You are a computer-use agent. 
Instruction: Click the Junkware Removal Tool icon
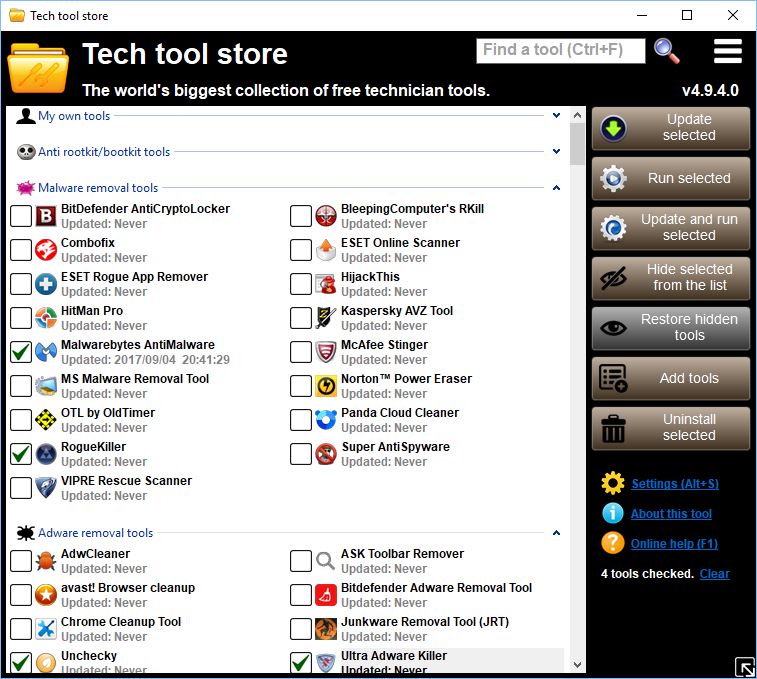coord(326,629)
